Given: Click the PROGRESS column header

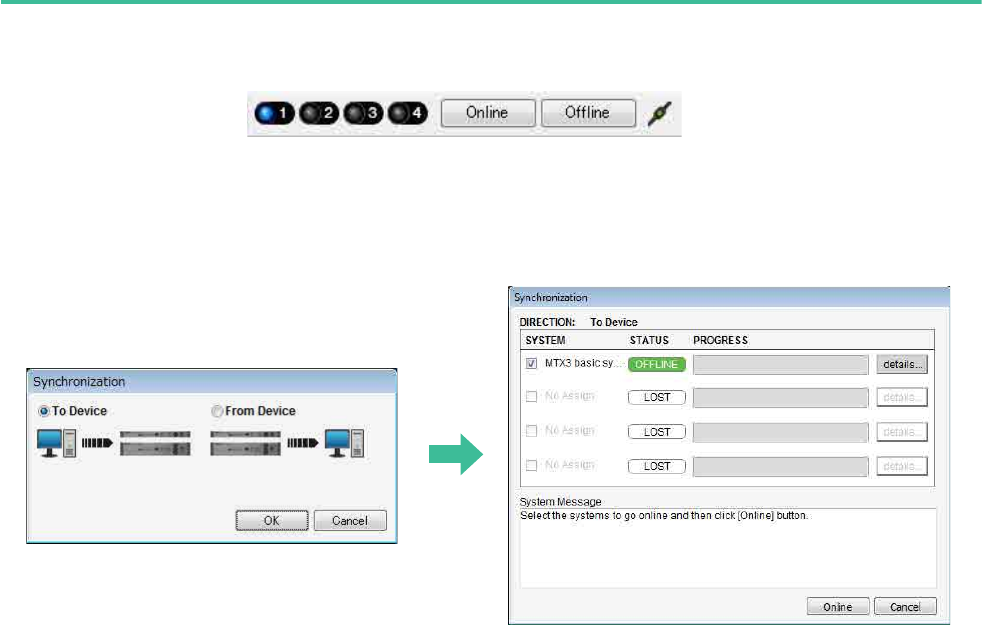Looking at the screenshot, I should (720, 341).
